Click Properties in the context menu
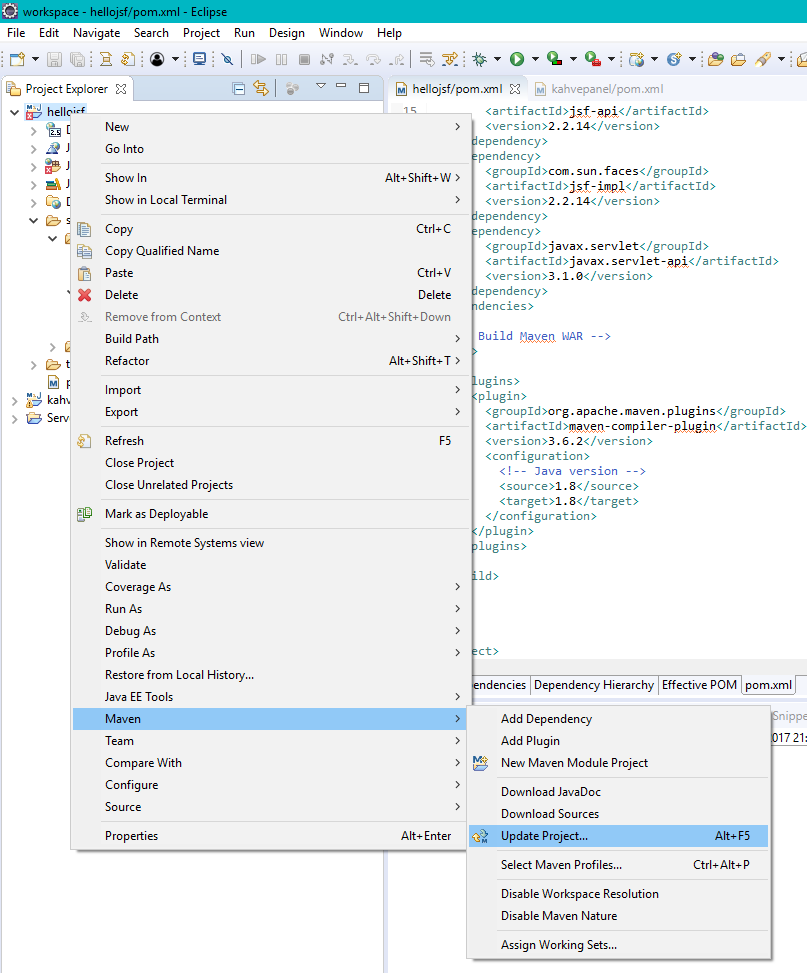Viewport: 807px width, 973px height. pos(269,836)
